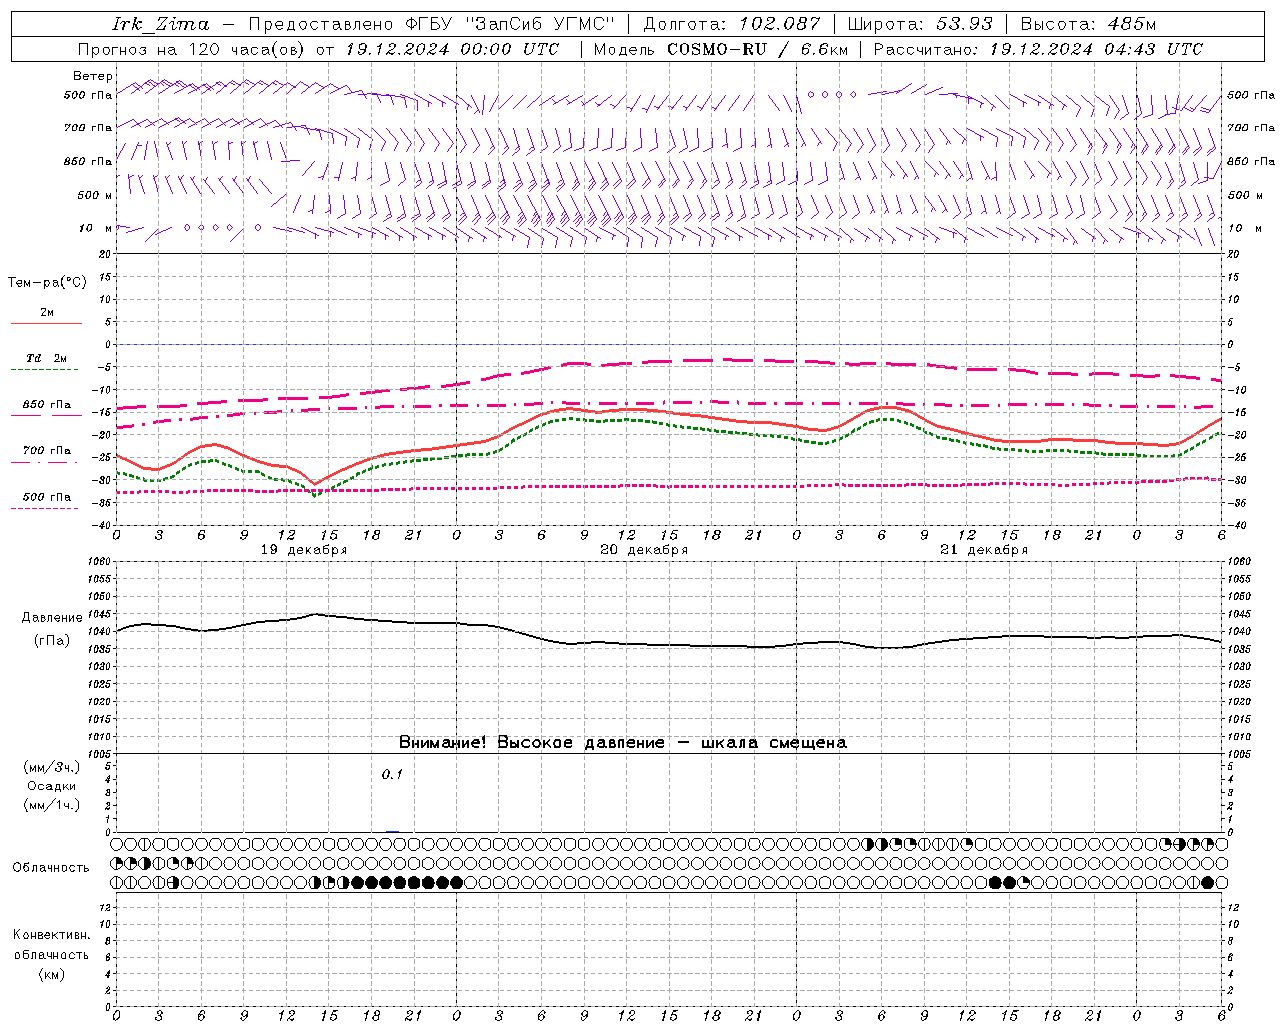The image size is (1280, 1024).
Task: Select the (мм/1ч.) precipitation unit label
Action: 52,805
